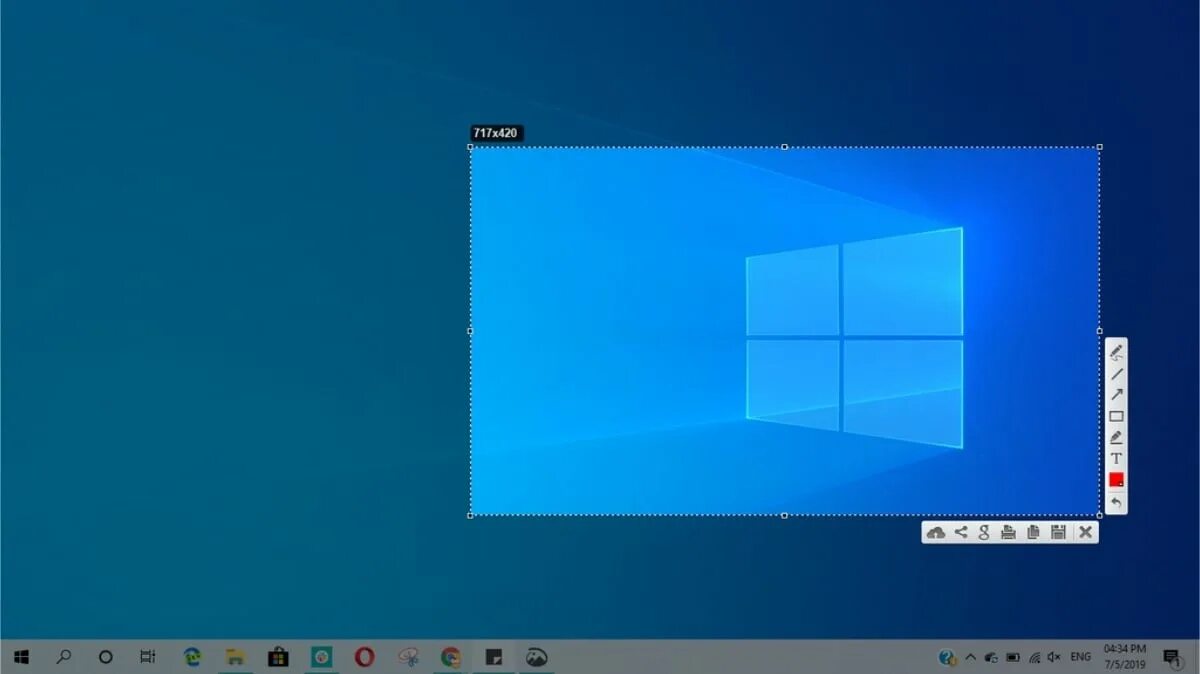Click the muted volume speaker icon
The height and width of the screenshot is (674, 1200).
tap(1054, 657)
